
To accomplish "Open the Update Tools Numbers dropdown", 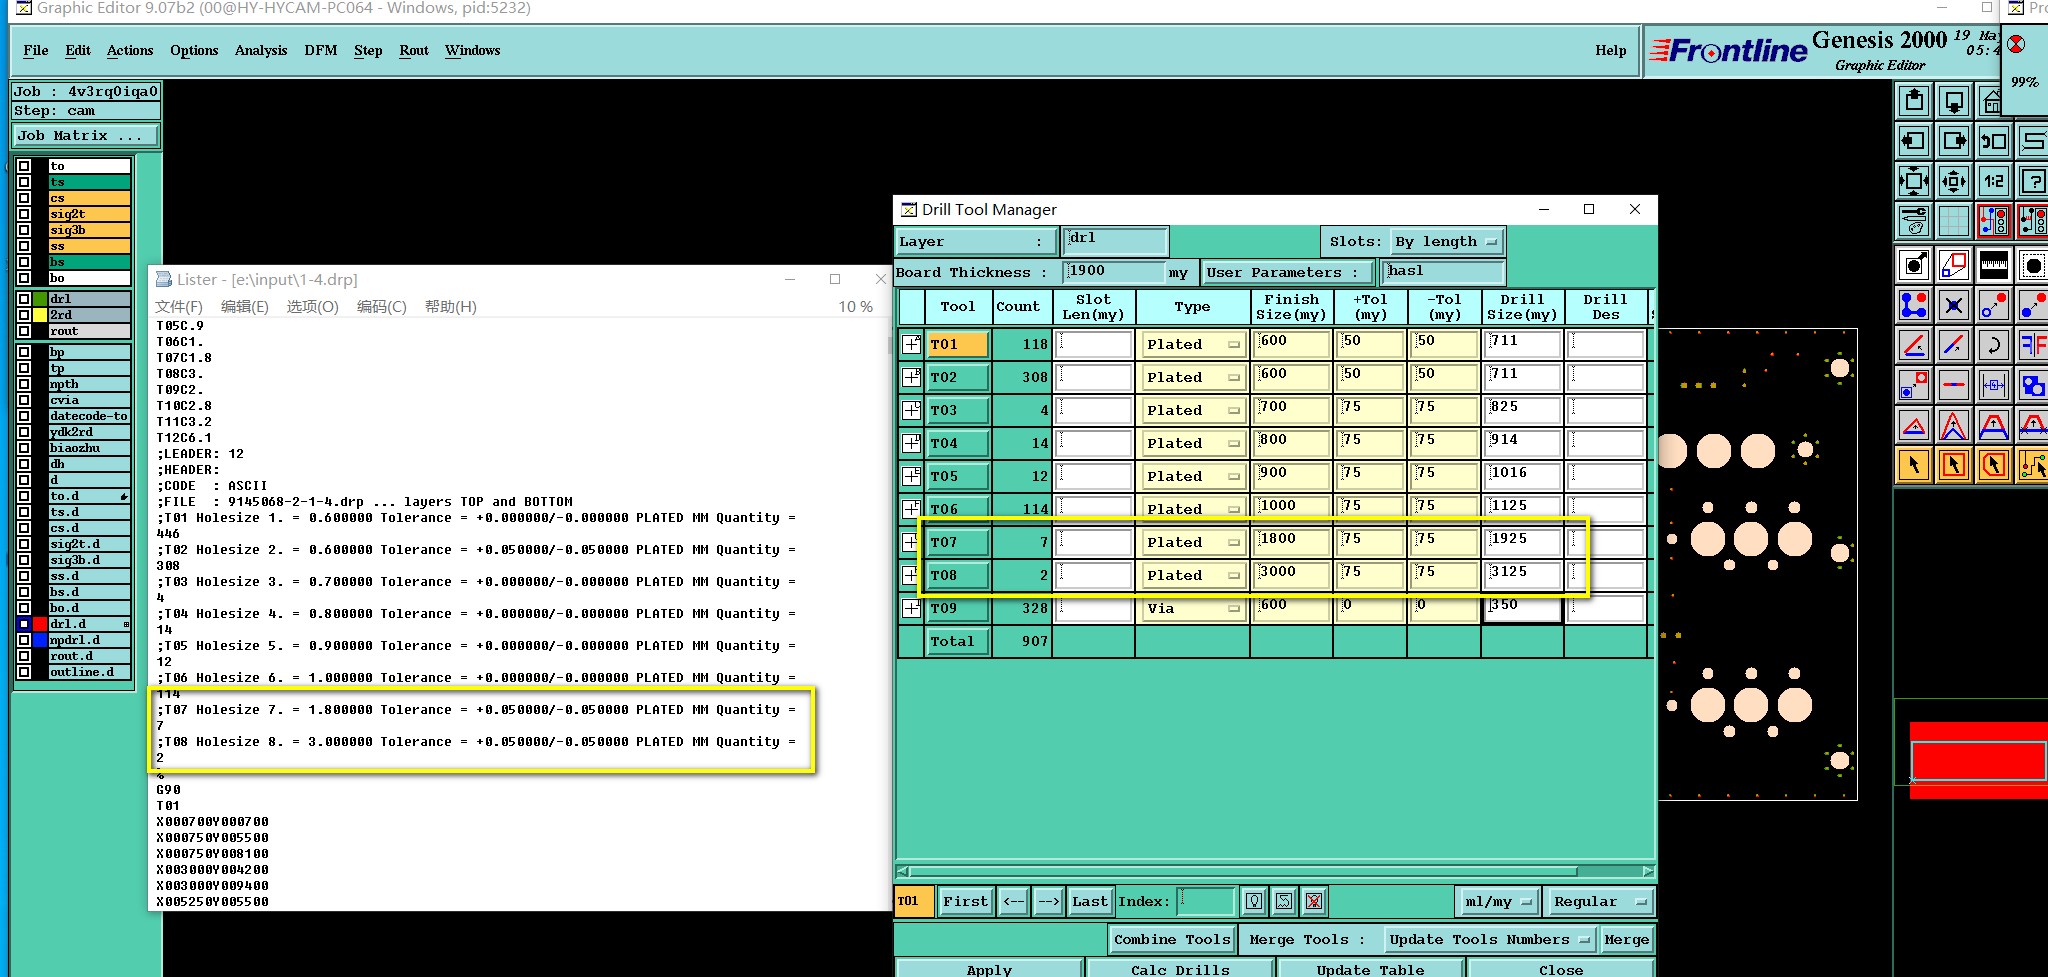I will point(1488,939).
